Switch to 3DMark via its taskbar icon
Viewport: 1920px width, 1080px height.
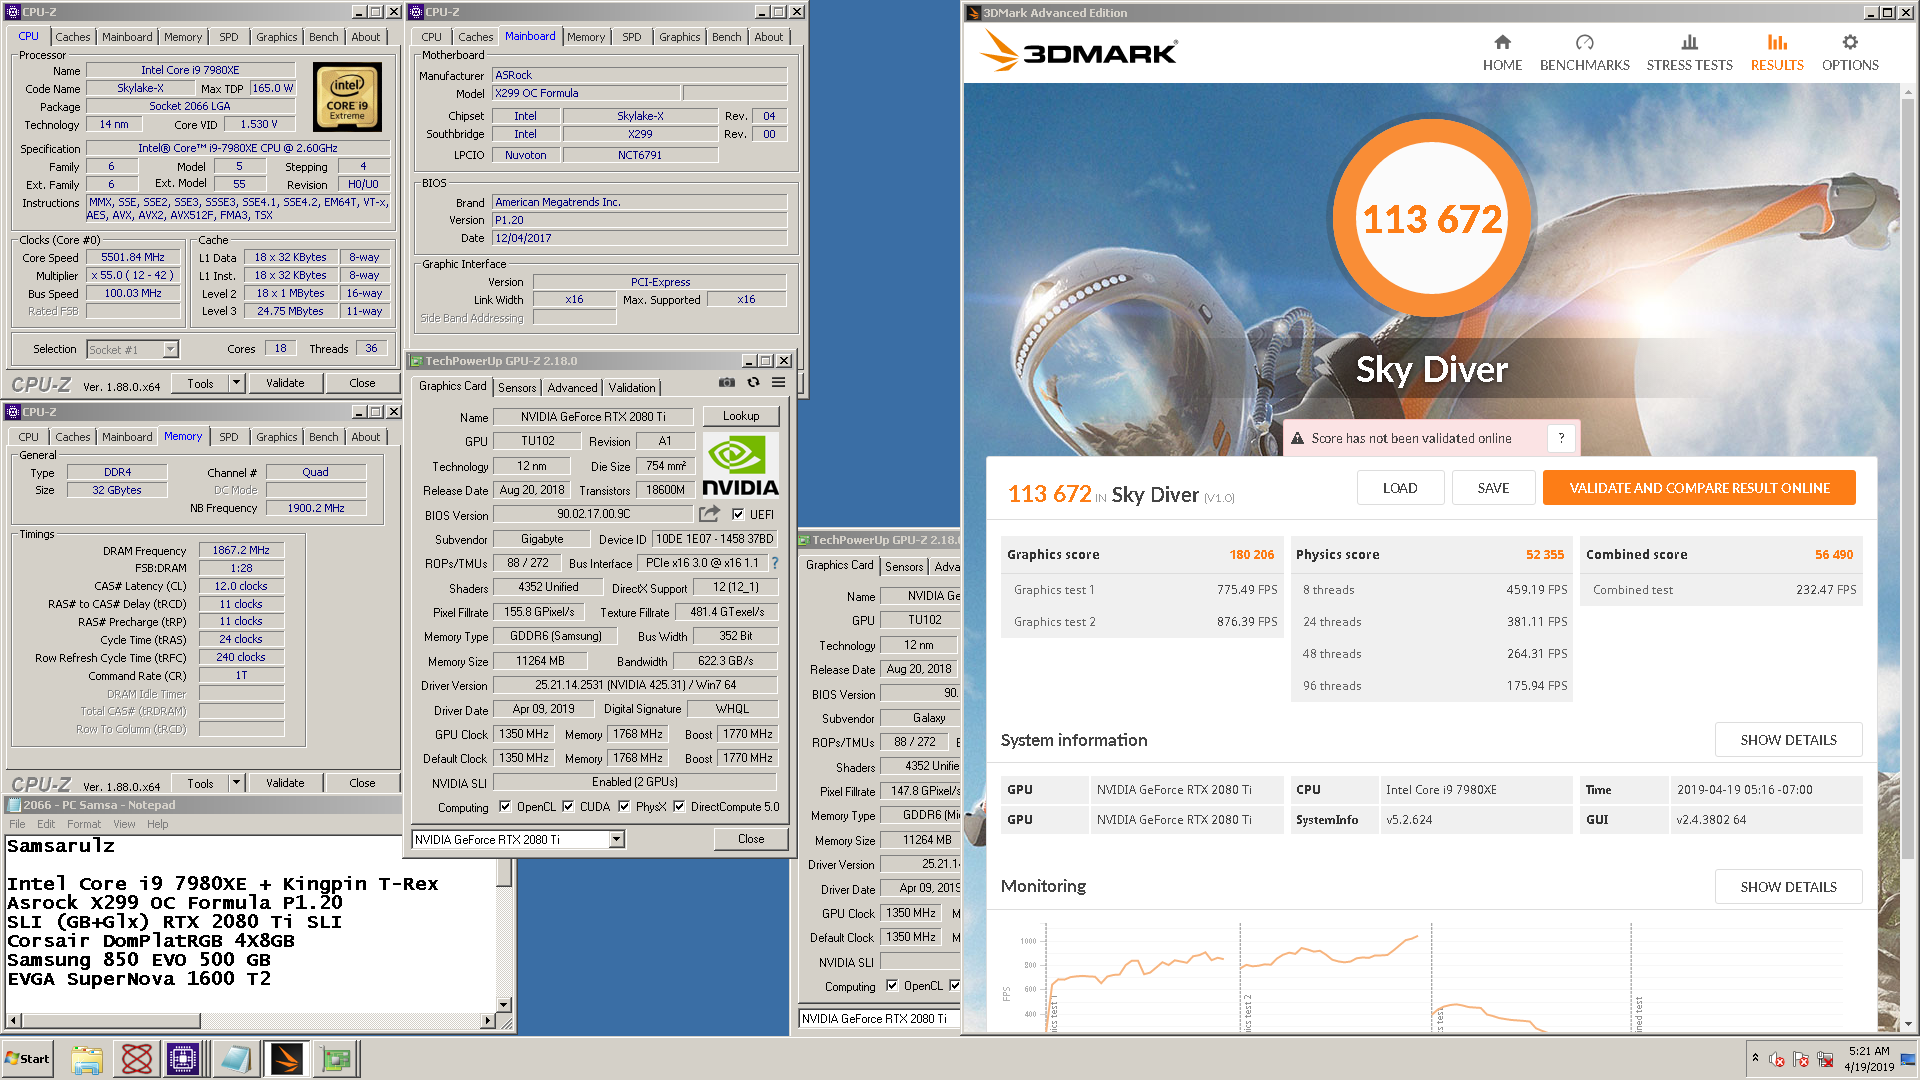(286, 1059)
